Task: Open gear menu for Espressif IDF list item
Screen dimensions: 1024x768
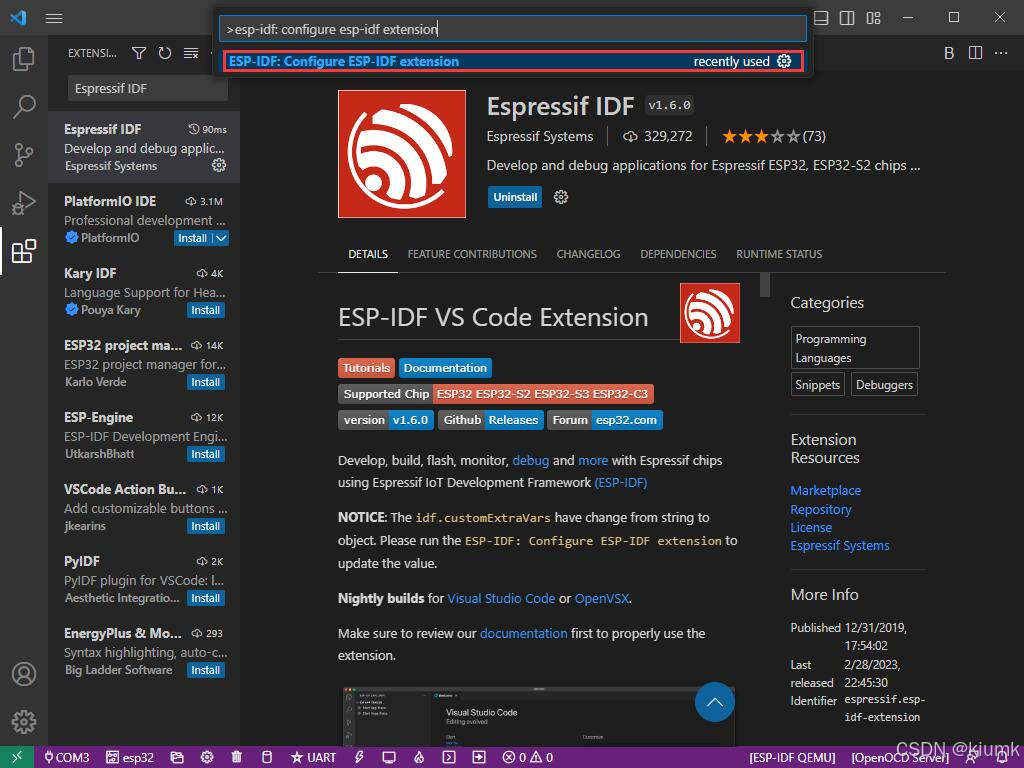Action: pyautogui.click(x=219, y=165)
